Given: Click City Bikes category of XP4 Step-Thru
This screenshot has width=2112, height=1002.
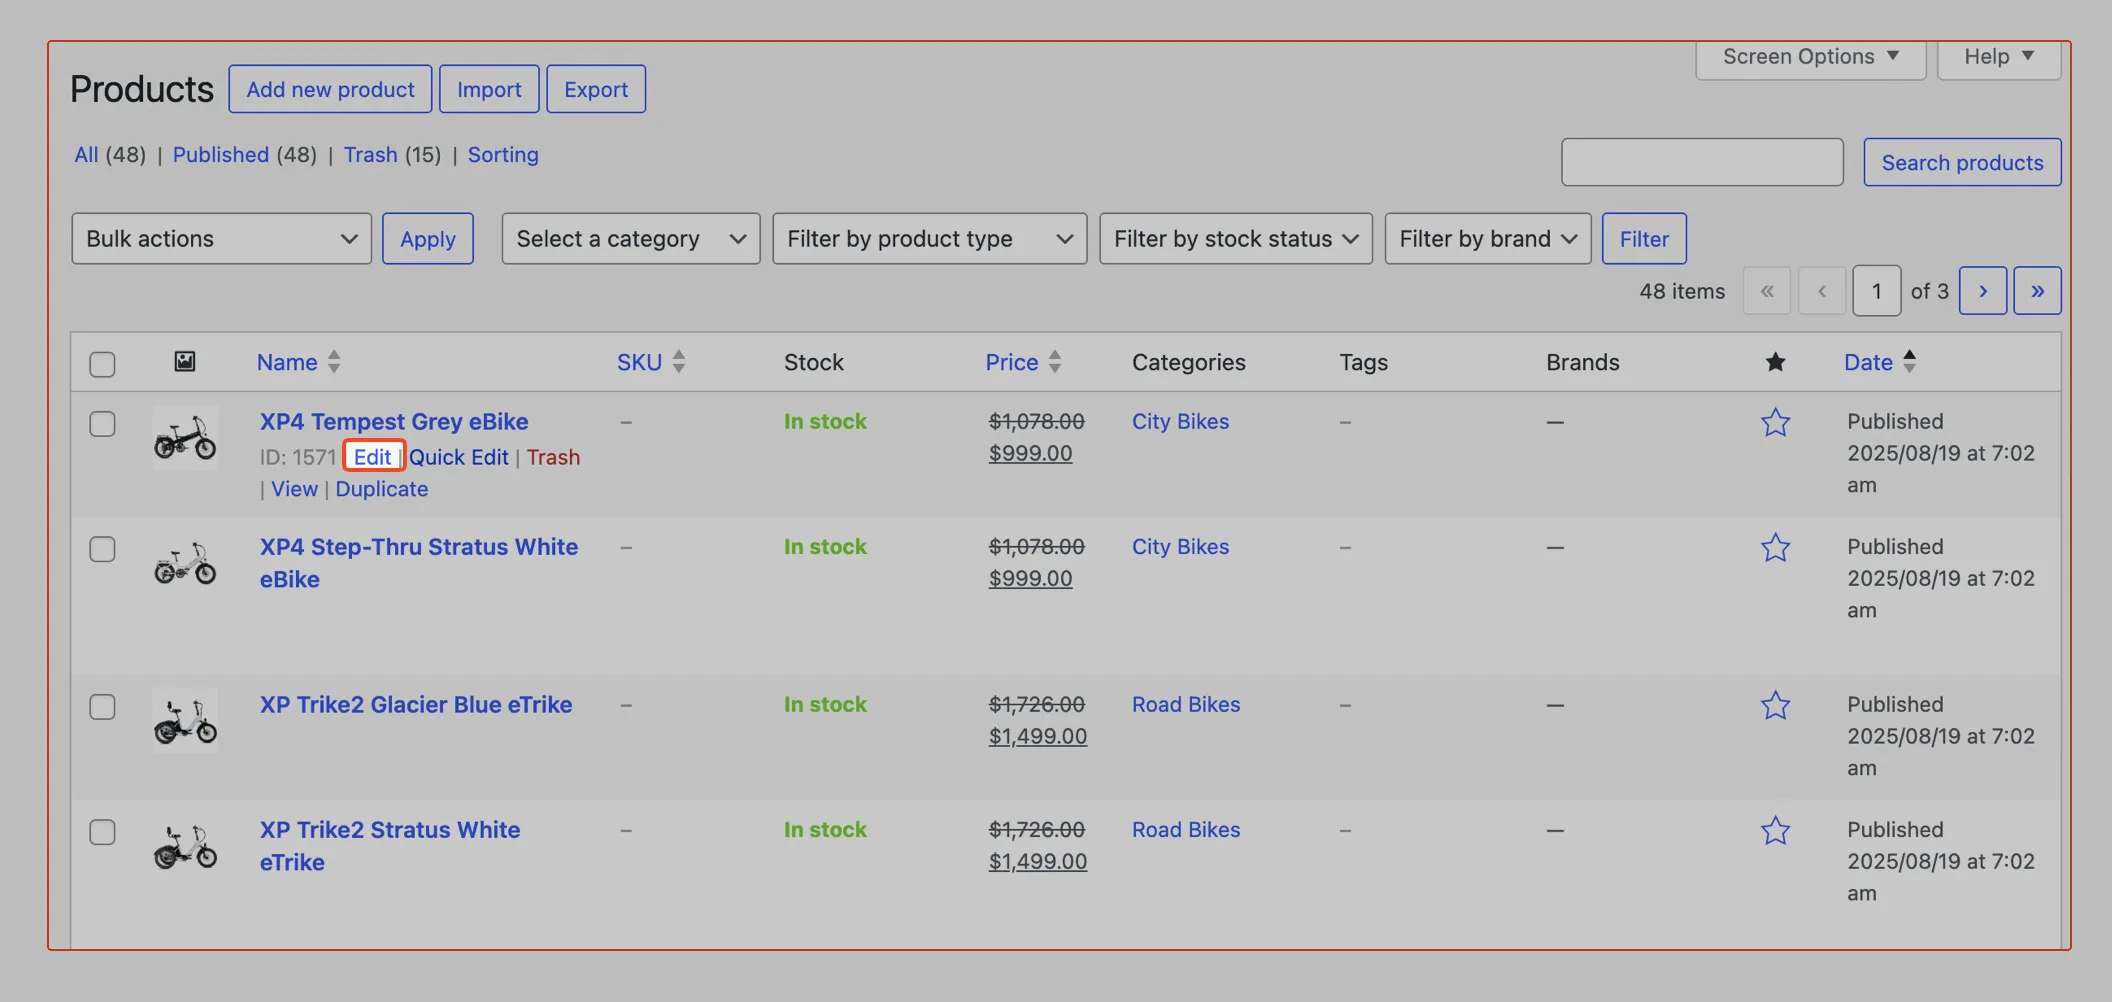Looking at the screenshot, I should (x=1180, y=547).
